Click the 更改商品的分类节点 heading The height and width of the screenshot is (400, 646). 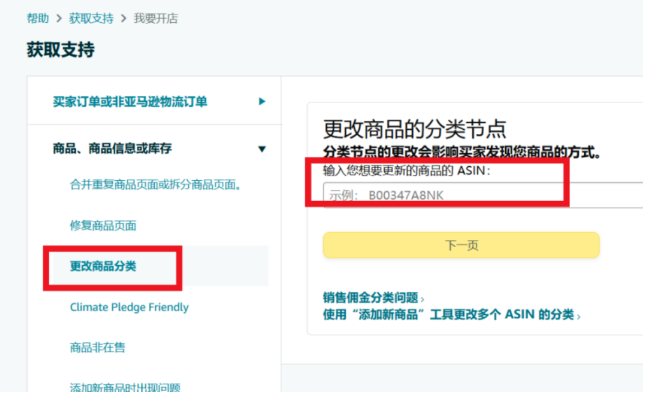tap(414, 129)
